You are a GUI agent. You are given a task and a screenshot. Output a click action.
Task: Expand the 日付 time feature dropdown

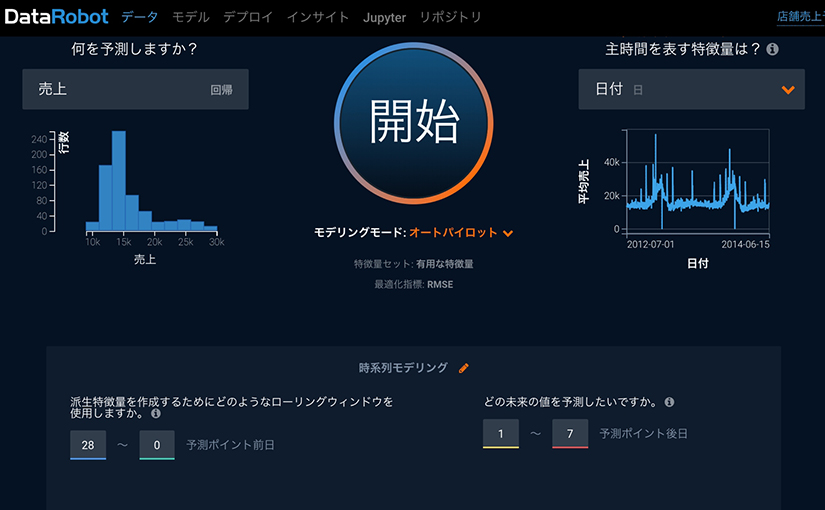pos(691,89)
